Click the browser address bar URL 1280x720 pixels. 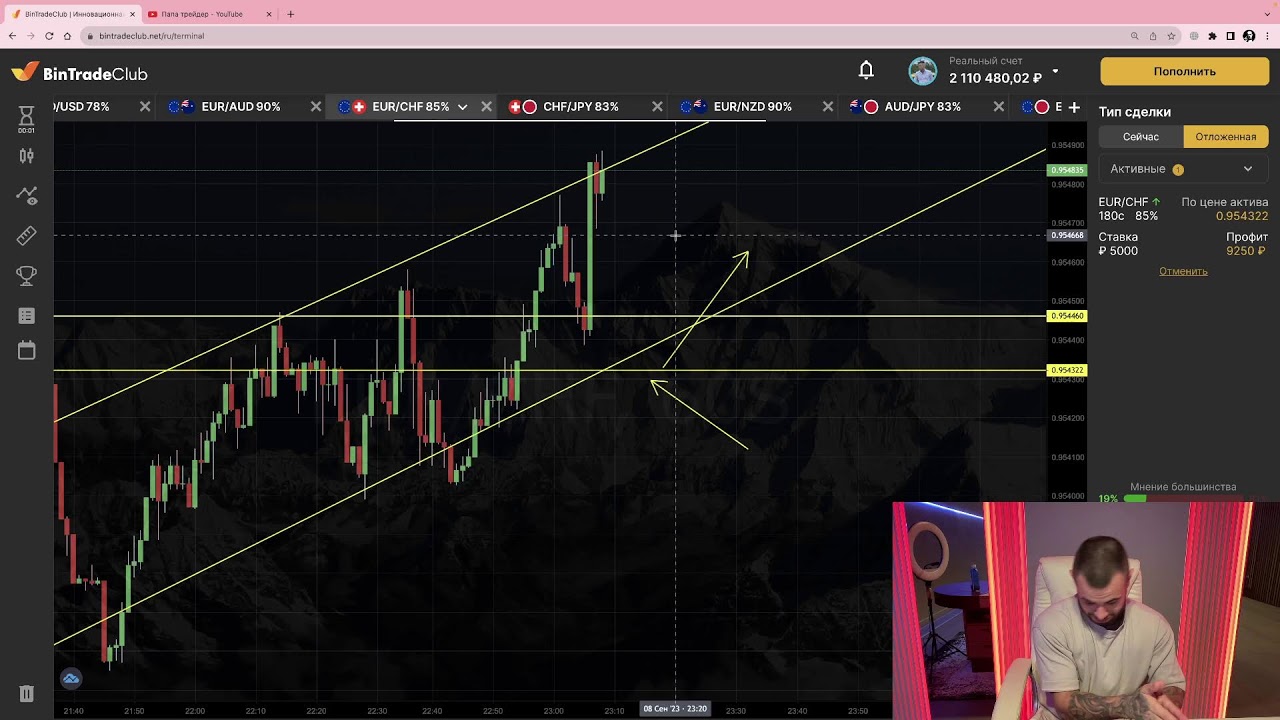point(152,36)
